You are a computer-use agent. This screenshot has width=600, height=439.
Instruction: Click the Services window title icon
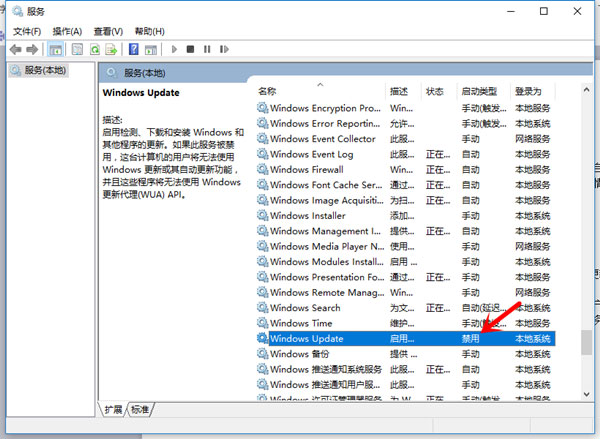click(x=17, y=11)
